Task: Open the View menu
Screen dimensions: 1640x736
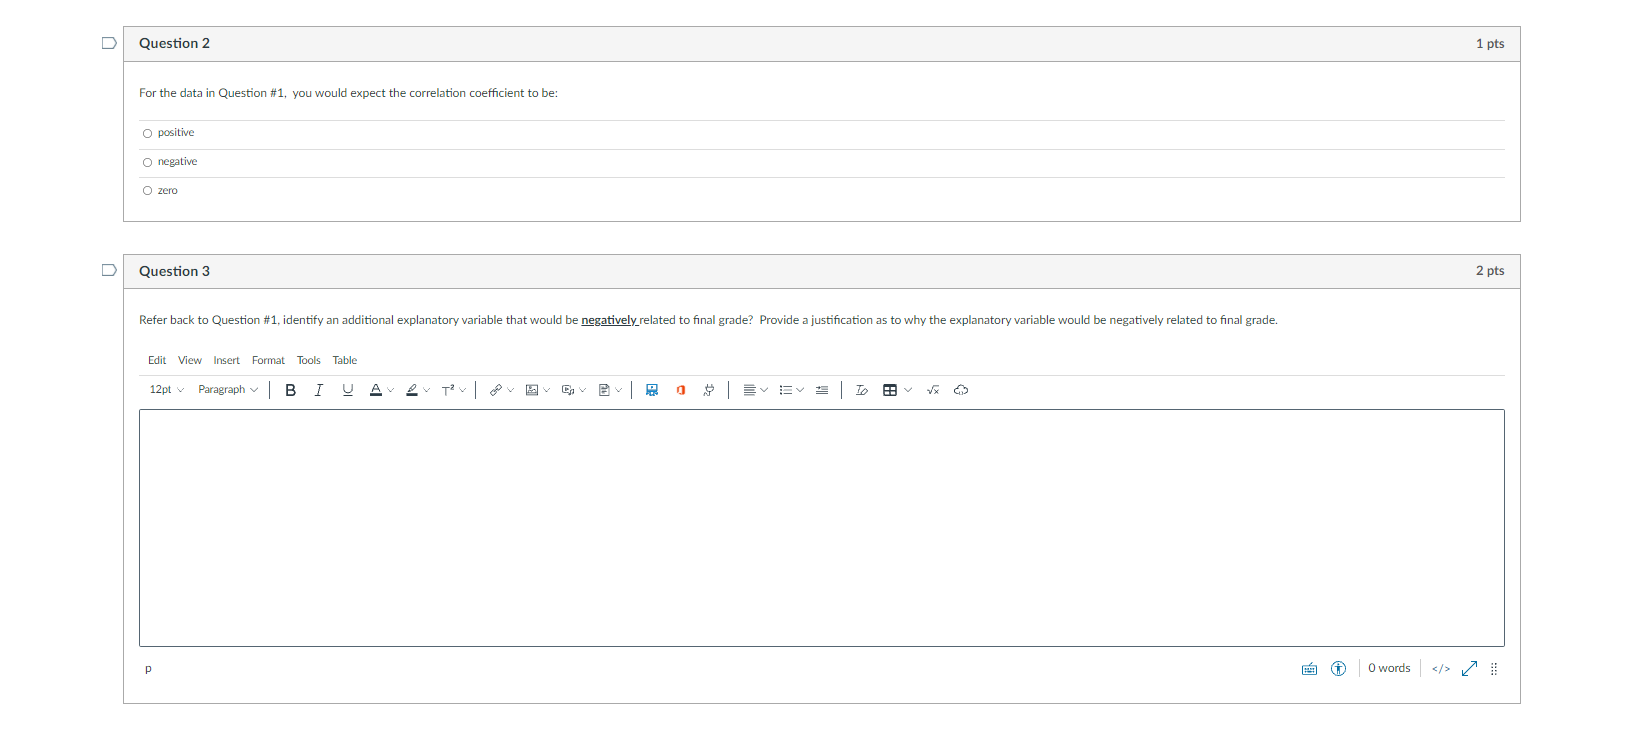Action: click(190, 360)
